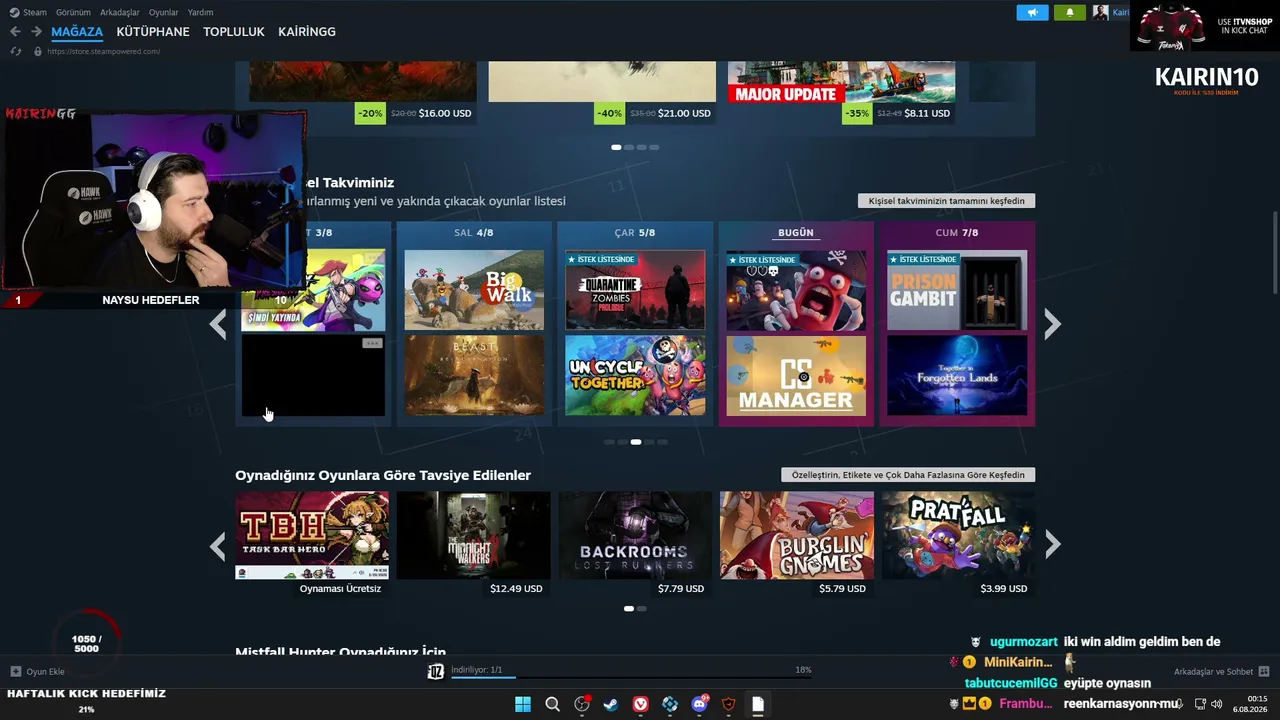Open the Yardım menu
Viewport: 1280px width, 720px height.
(201, 13)
